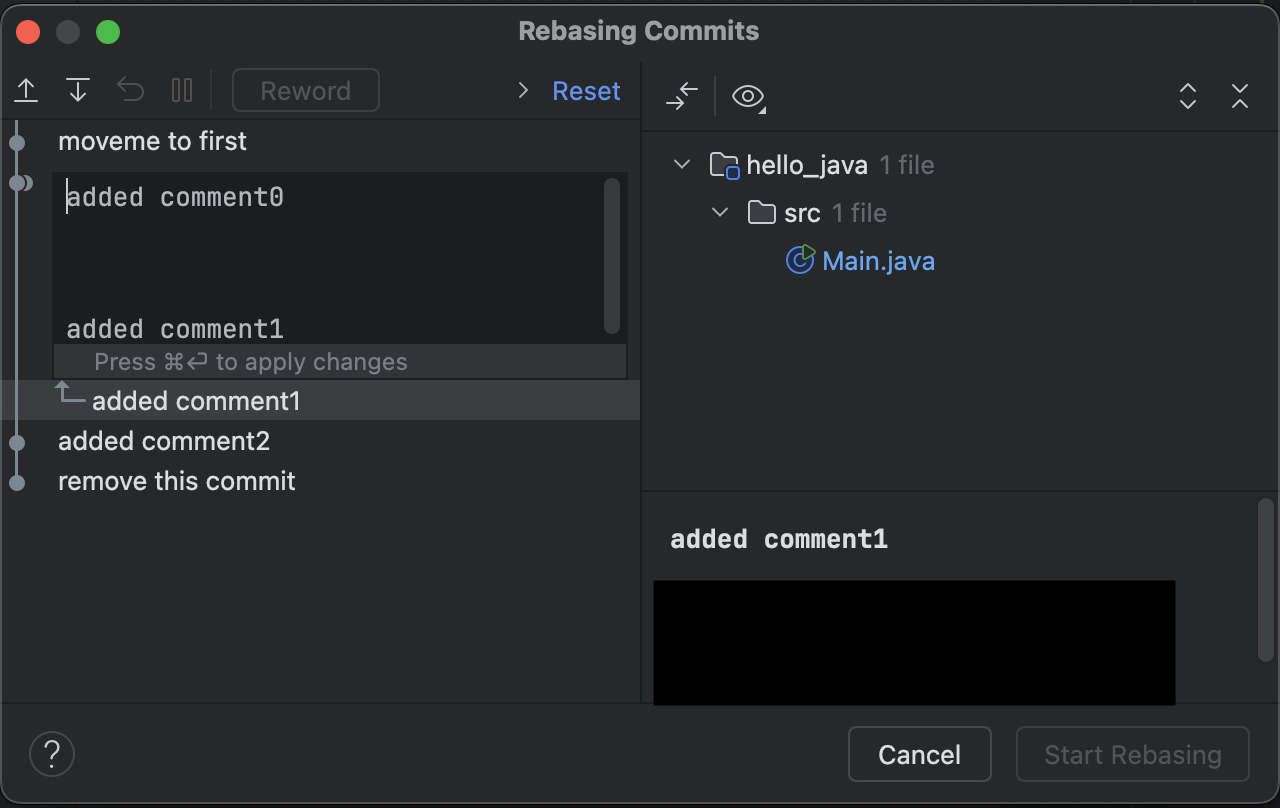1280x808 pixels.
Task: Click the show diff arrows icon
Action: click(682, 96)
